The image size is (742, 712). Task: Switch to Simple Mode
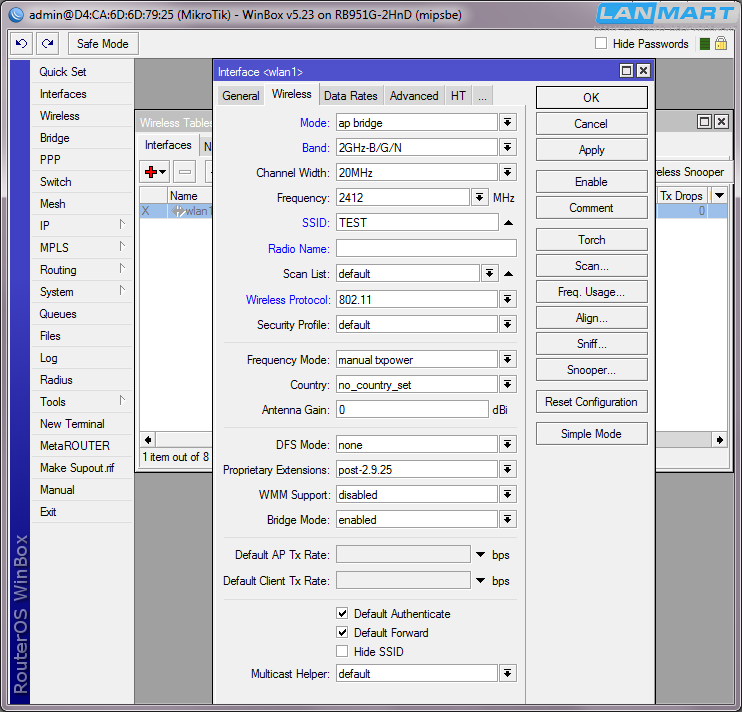pos(592,434)
